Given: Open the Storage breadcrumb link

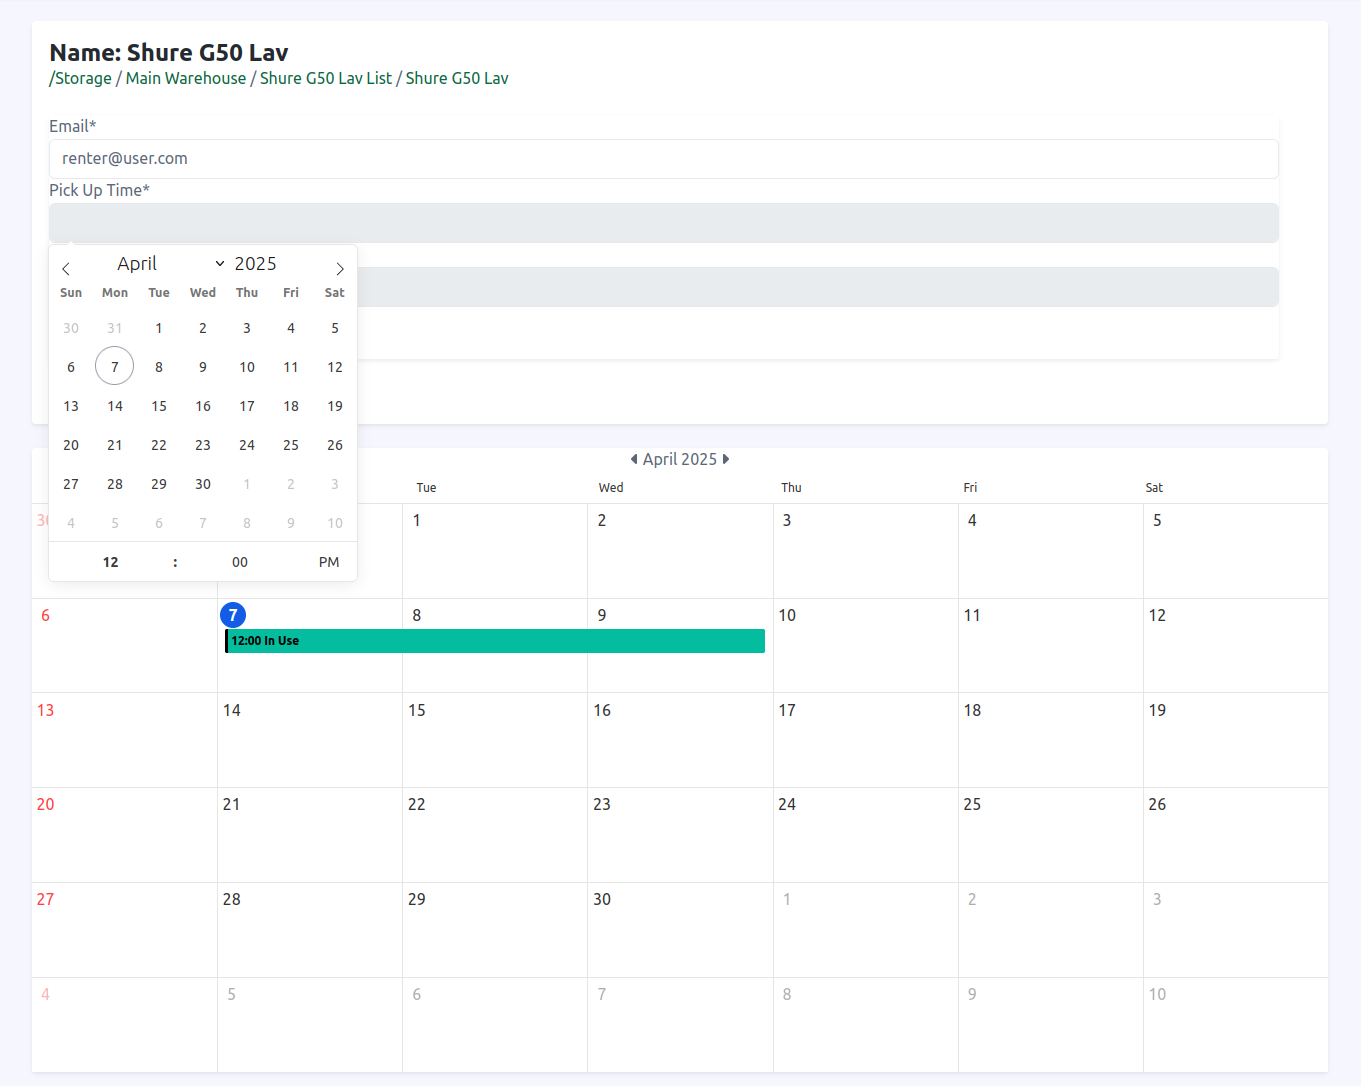Looking at the screenshot, I should click(x=83, y=78).
